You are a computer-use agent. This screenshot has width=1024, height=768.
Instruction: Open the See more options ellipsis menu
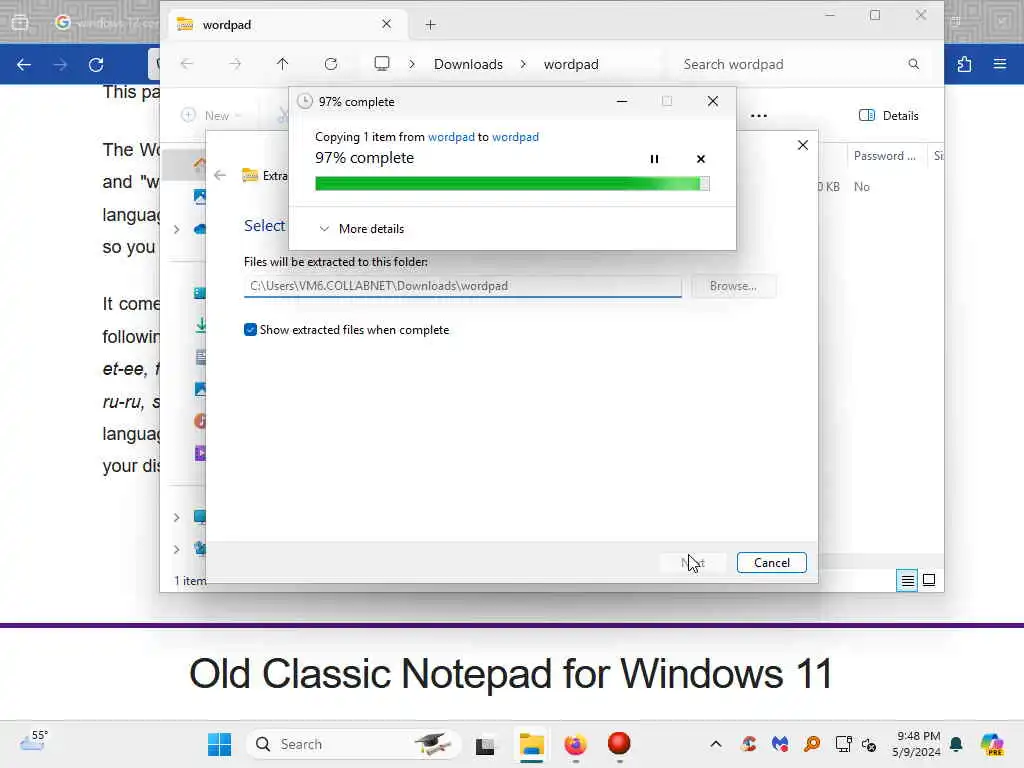tap(758, 116)
